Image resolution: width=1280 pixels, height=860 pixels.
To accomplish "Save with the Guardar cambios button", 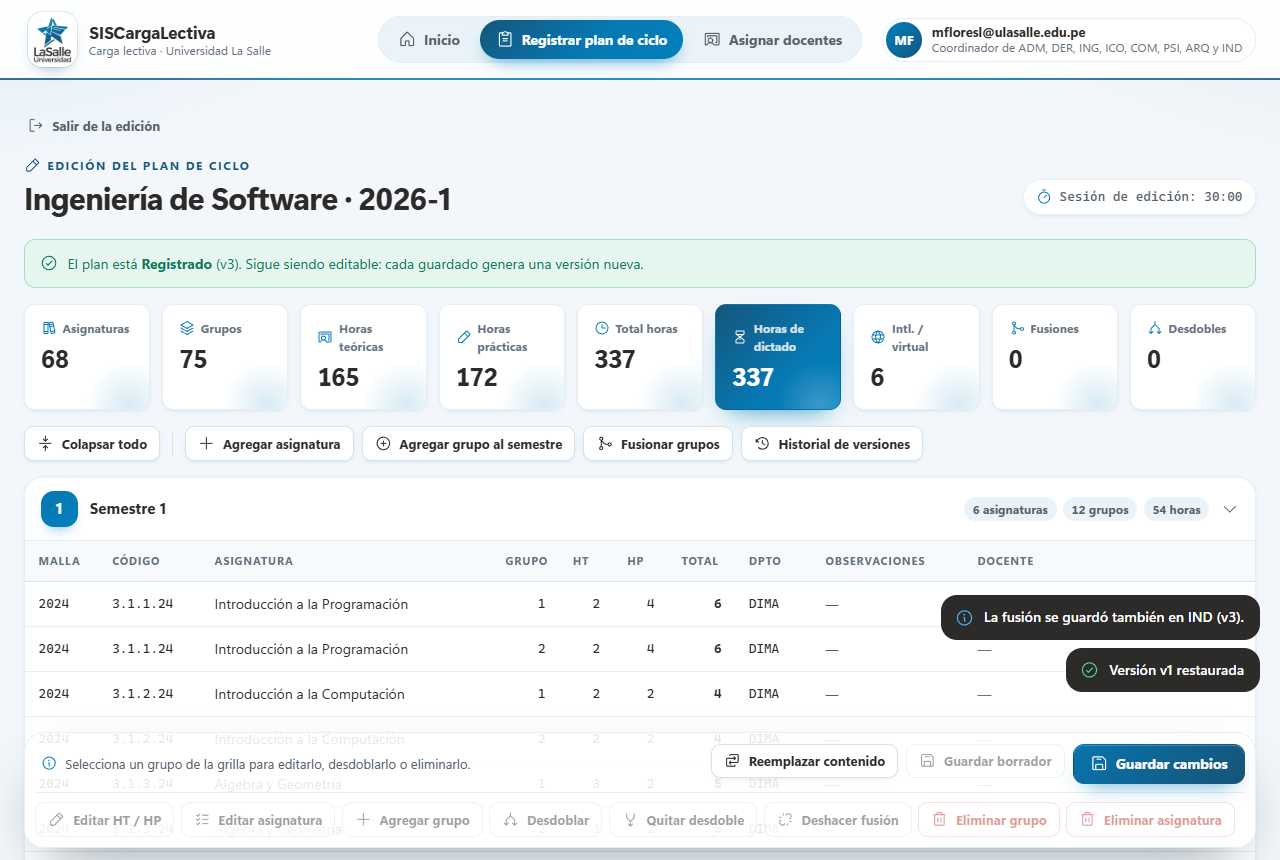I will pos(1159,764).
